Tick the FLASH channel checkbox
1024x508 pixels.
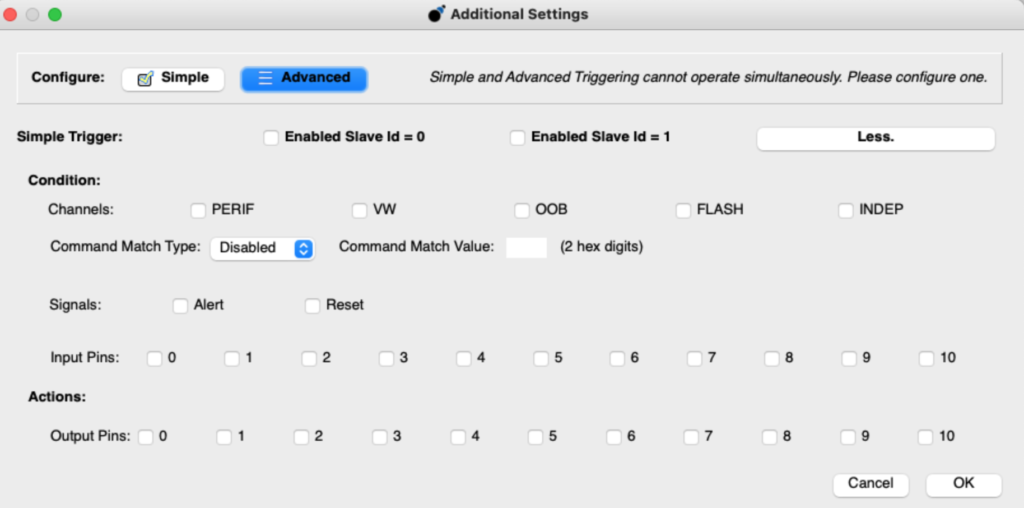684,210
